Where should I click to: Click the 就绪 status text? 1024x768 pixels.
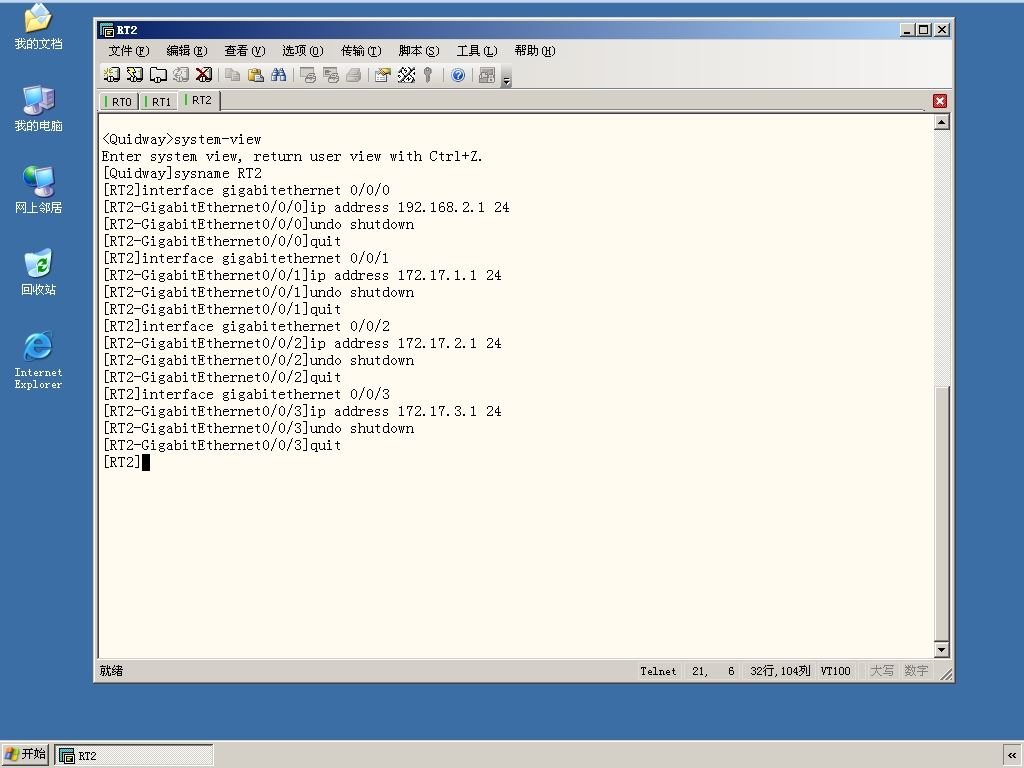(111, 671)
